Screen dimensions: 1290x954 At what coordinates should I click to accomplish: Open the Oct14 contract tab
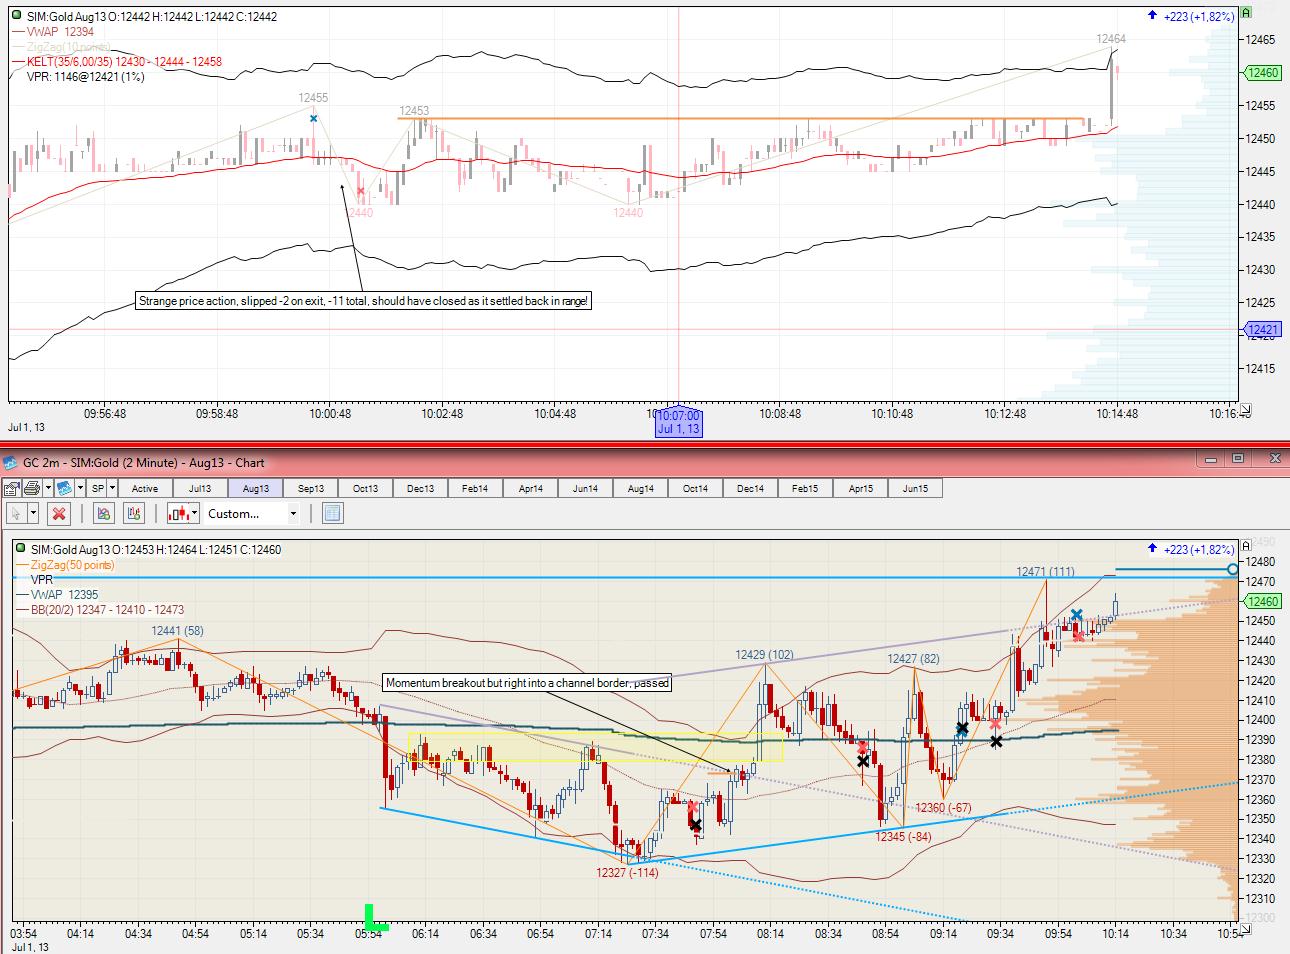695,488
